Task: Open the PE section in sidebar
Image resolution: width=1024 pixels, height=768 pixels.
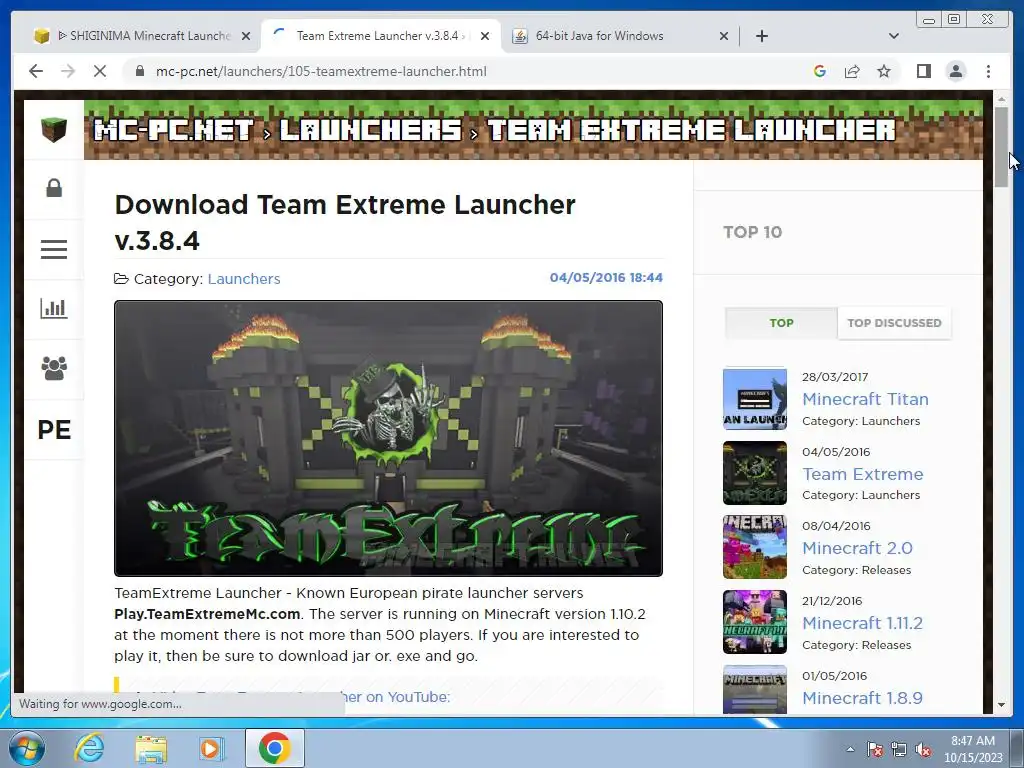Action: coord(54,430)
